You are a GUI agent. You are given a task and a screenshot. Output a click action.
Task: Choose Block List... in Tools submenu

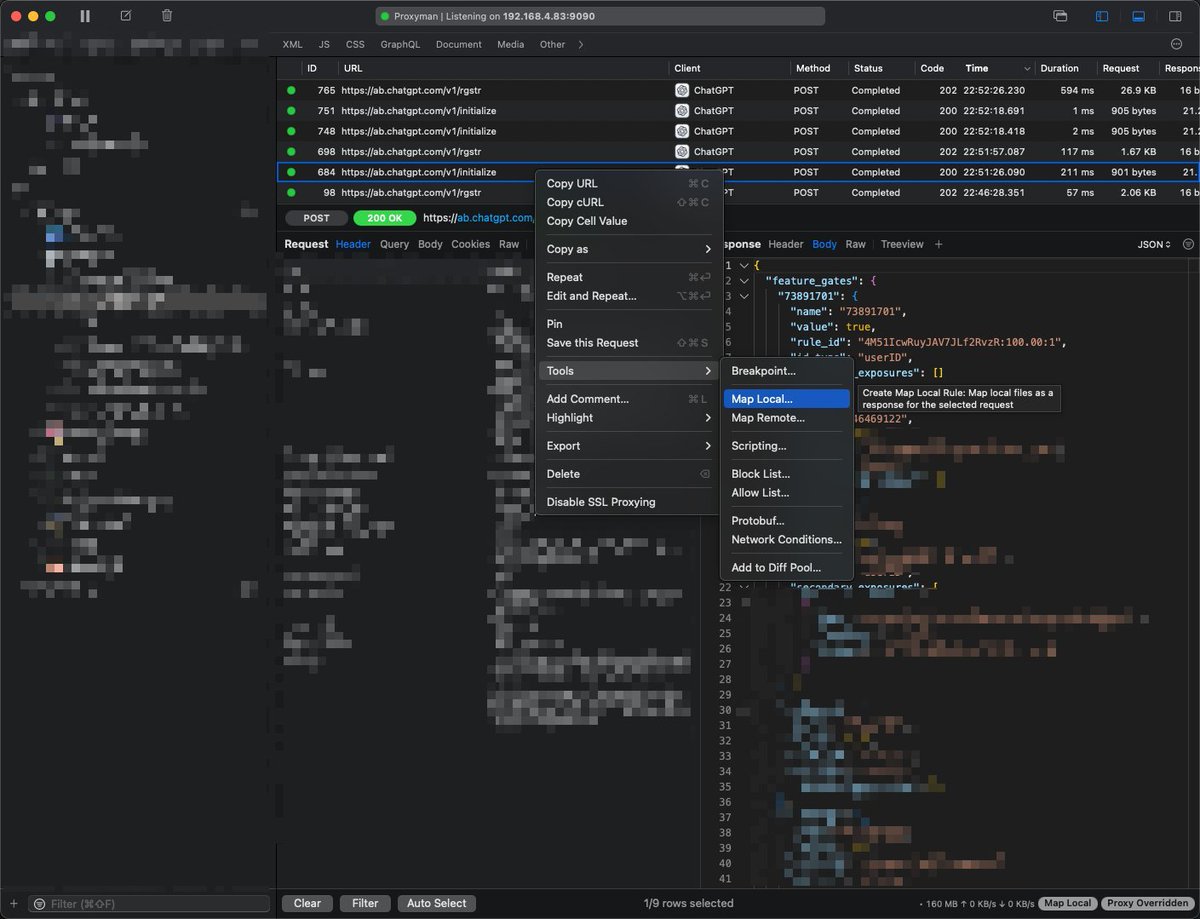pyautogui.click(x=786, y=474)
